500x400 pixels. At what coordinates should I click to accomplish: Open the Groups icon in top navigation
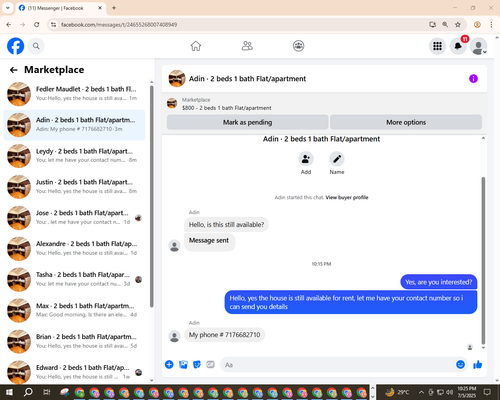coord(298,46)
